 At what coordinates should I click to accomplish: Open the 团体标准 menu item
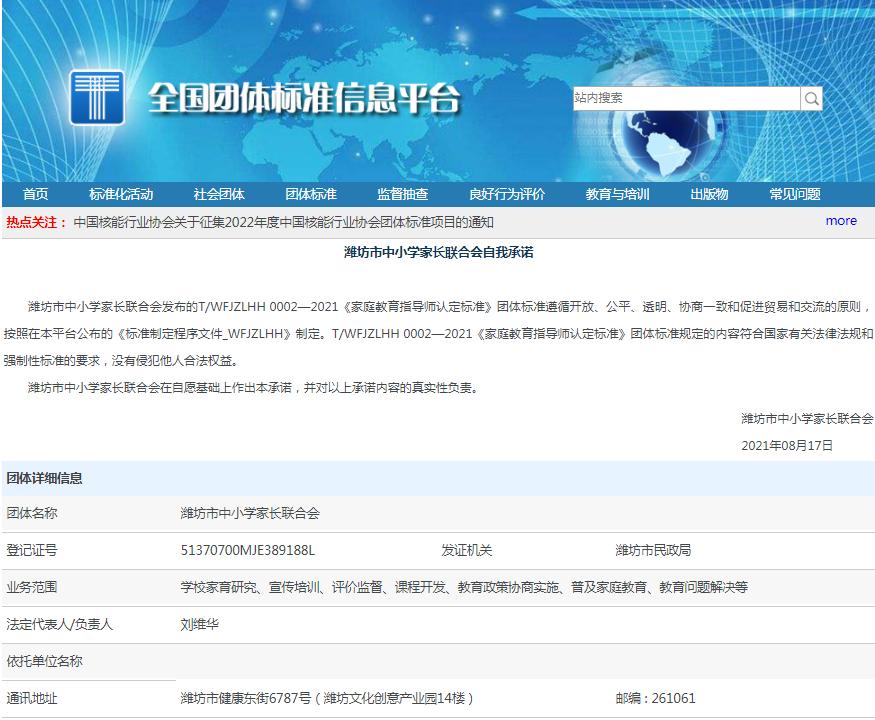(x=311, y=194)
